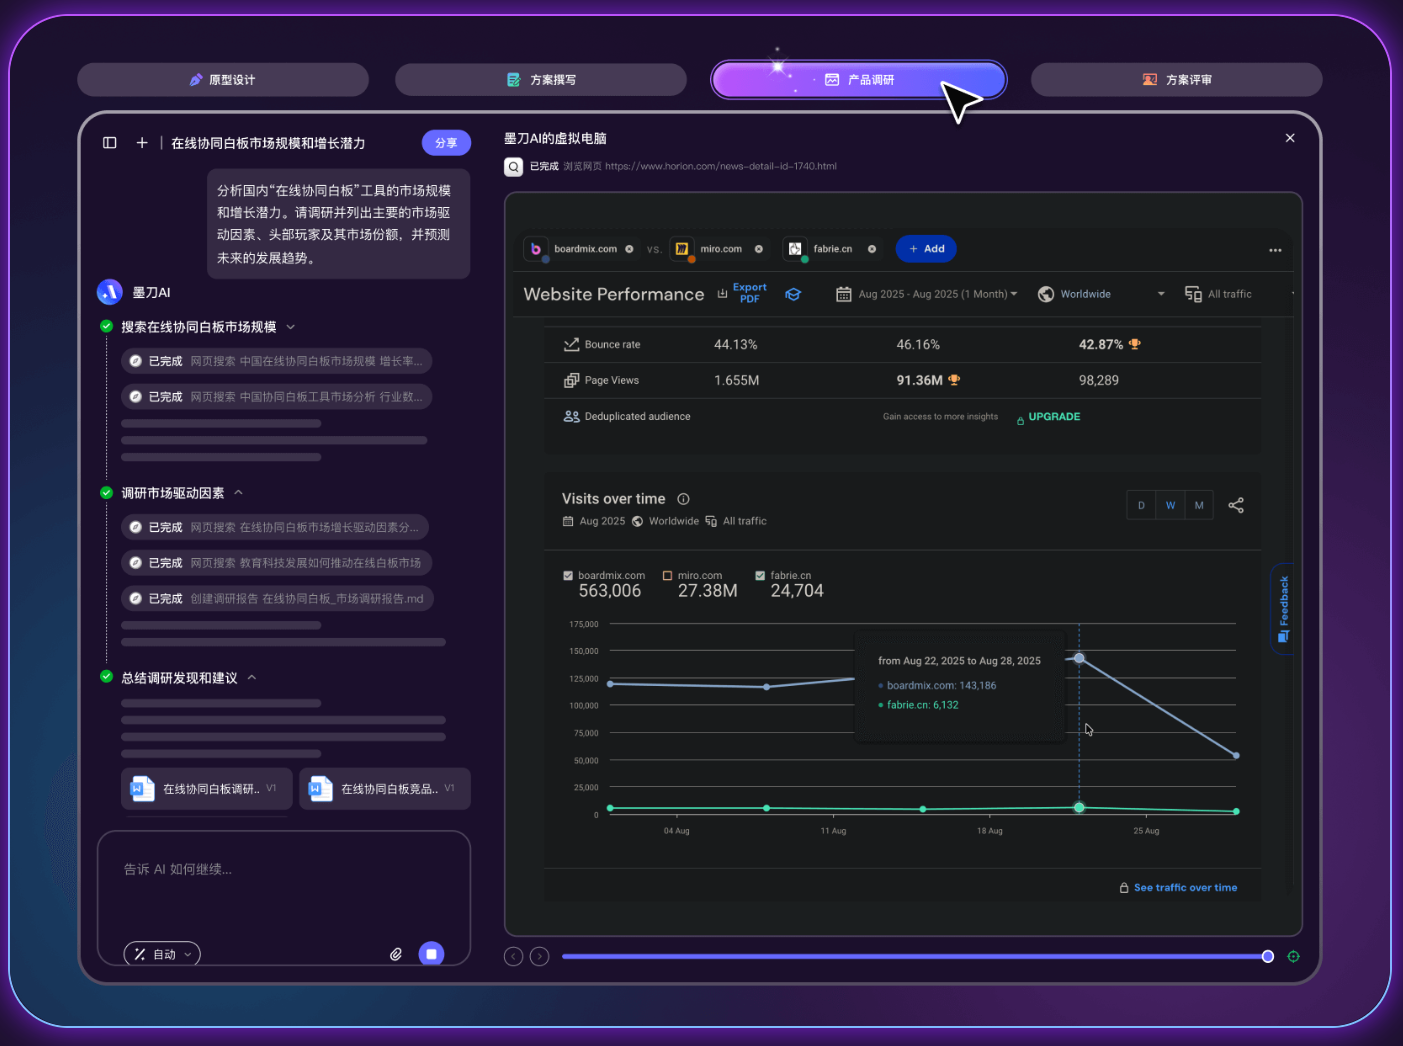Enable the miro.com series checkbox
Screen dimensions: 1403x1046
click(668, 576)
